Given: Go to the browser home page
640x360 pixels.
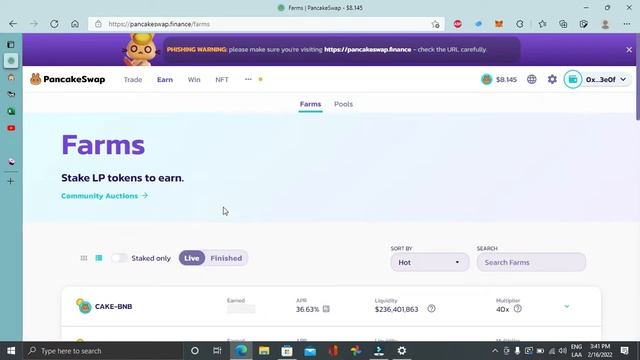Looking at the screenshot, I should [x=75, y=24].
